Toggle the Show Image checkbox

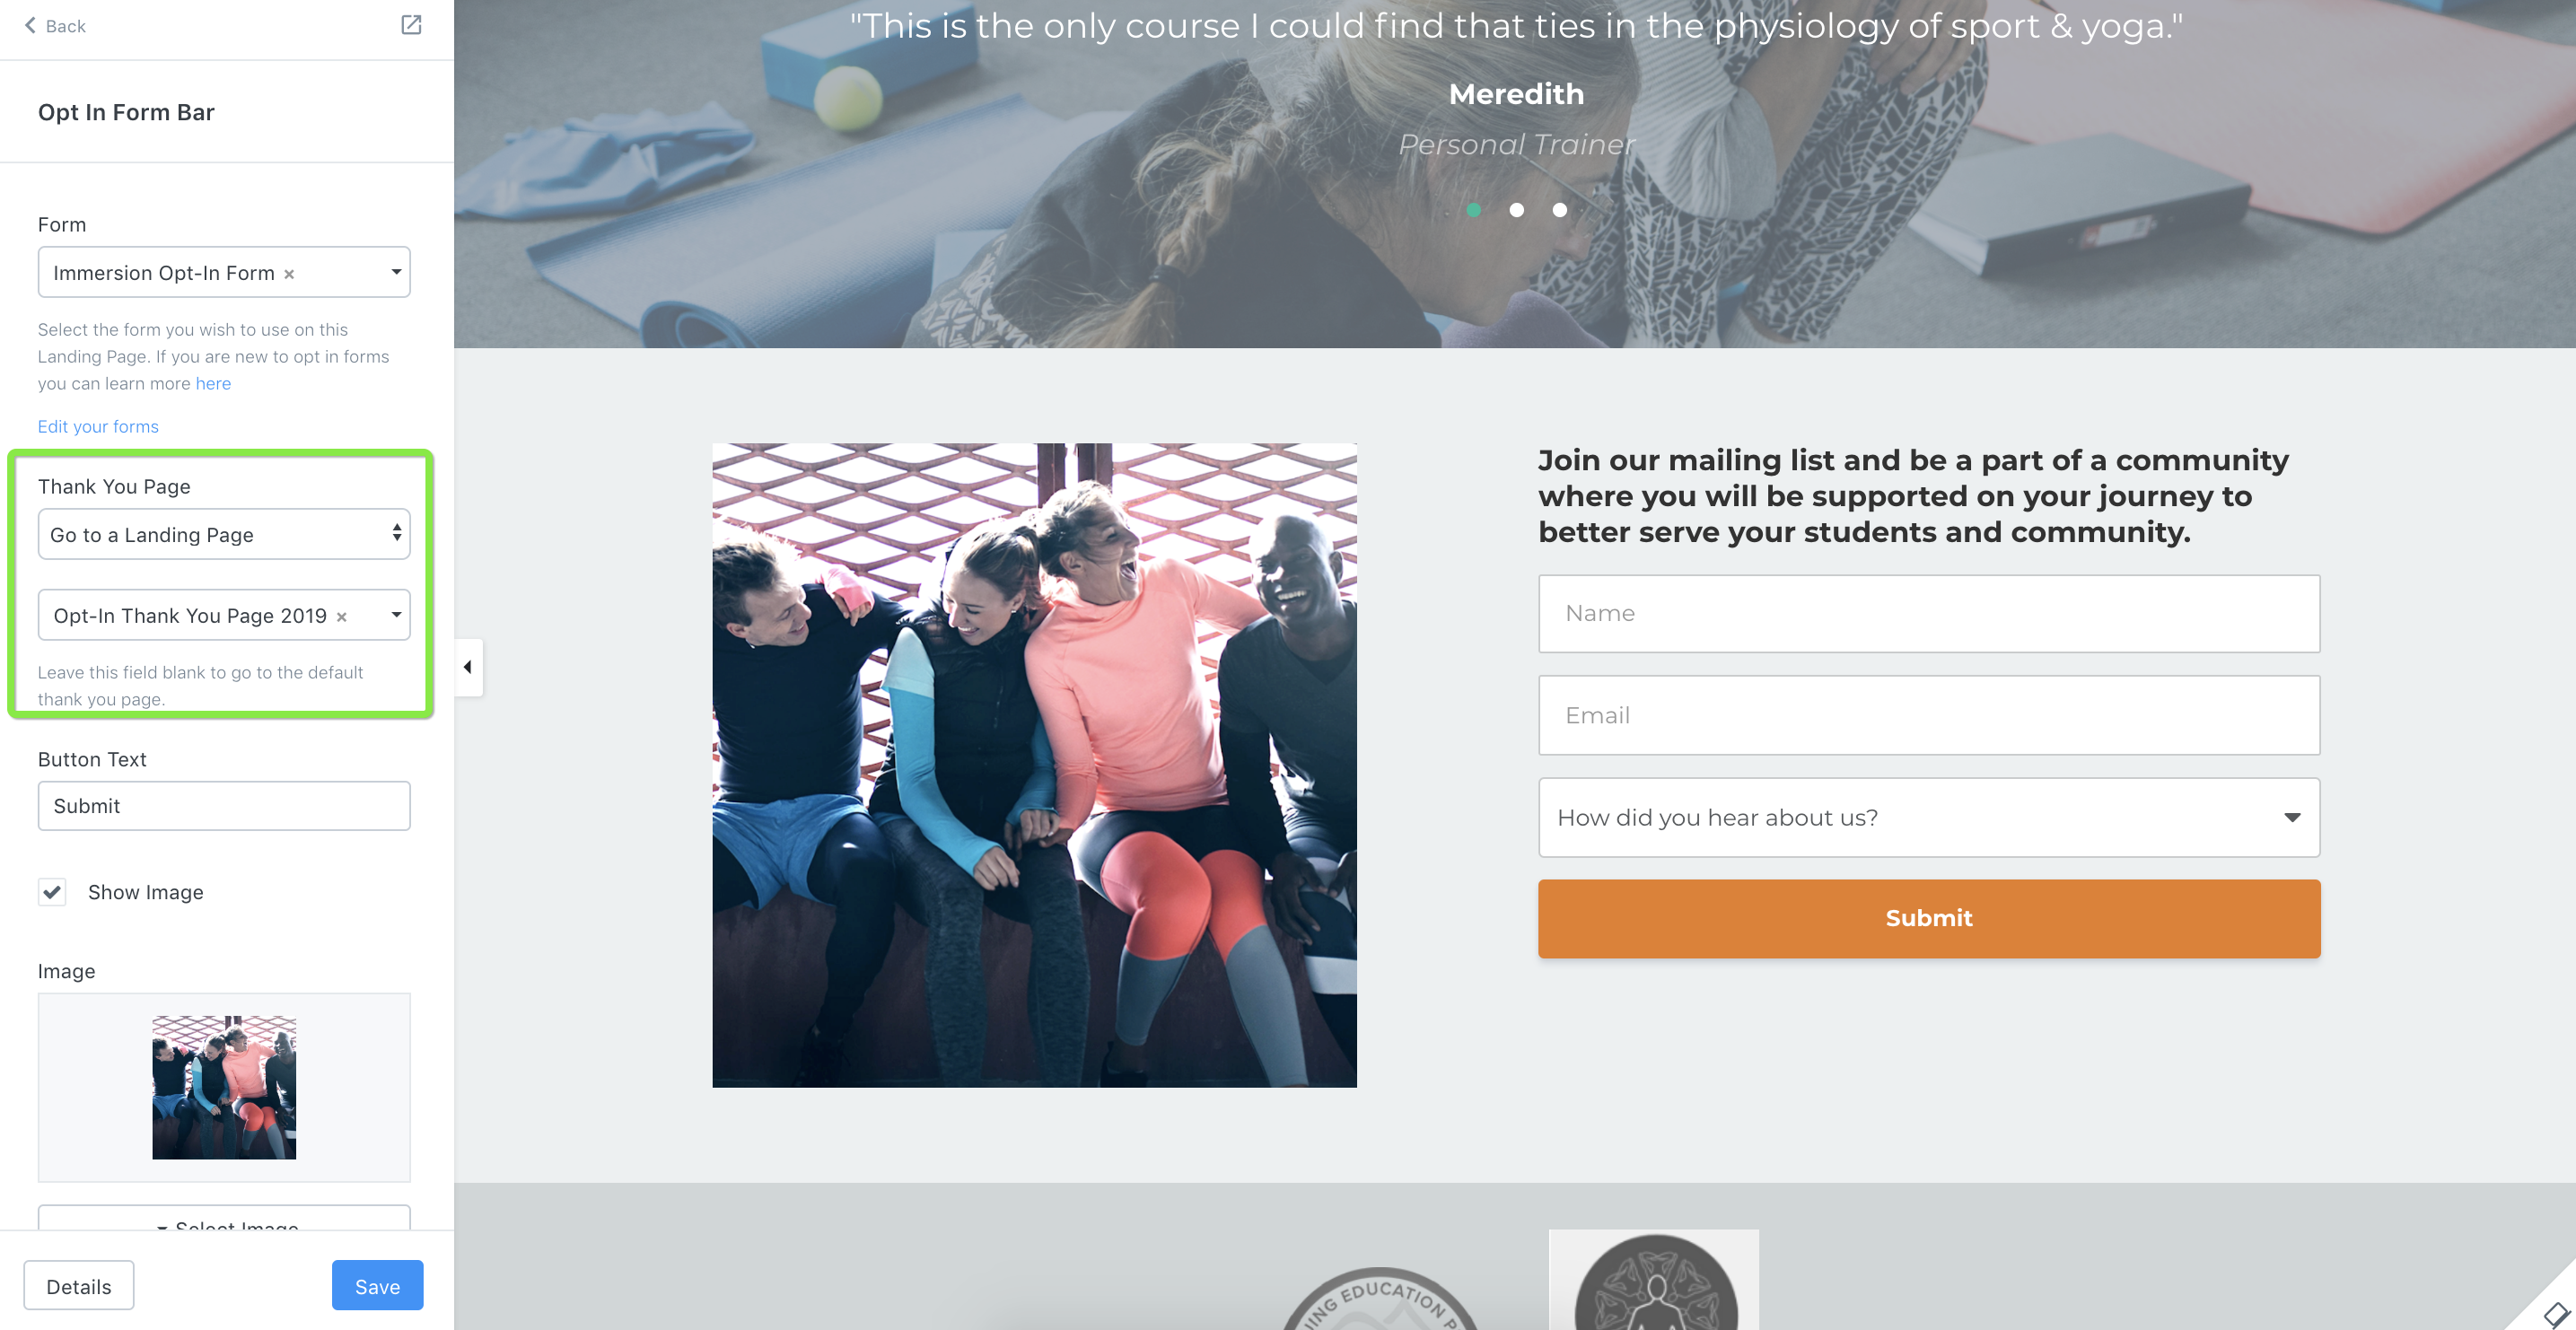[x=52, y=891]
